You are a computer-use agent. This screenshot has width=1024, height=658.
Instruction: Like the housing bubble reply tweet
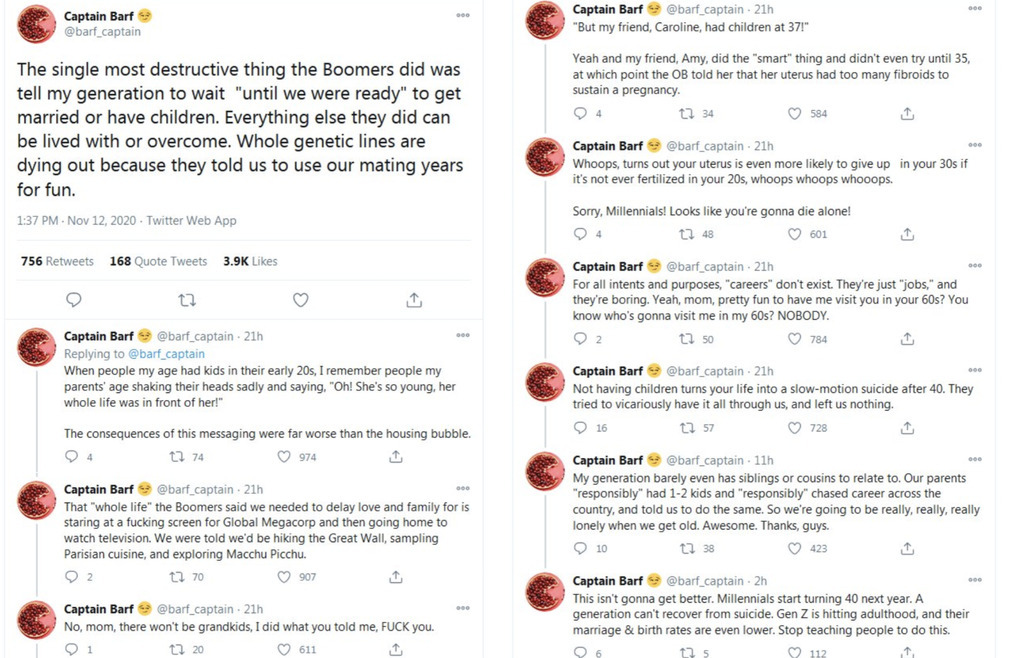[x=284, y=457]
